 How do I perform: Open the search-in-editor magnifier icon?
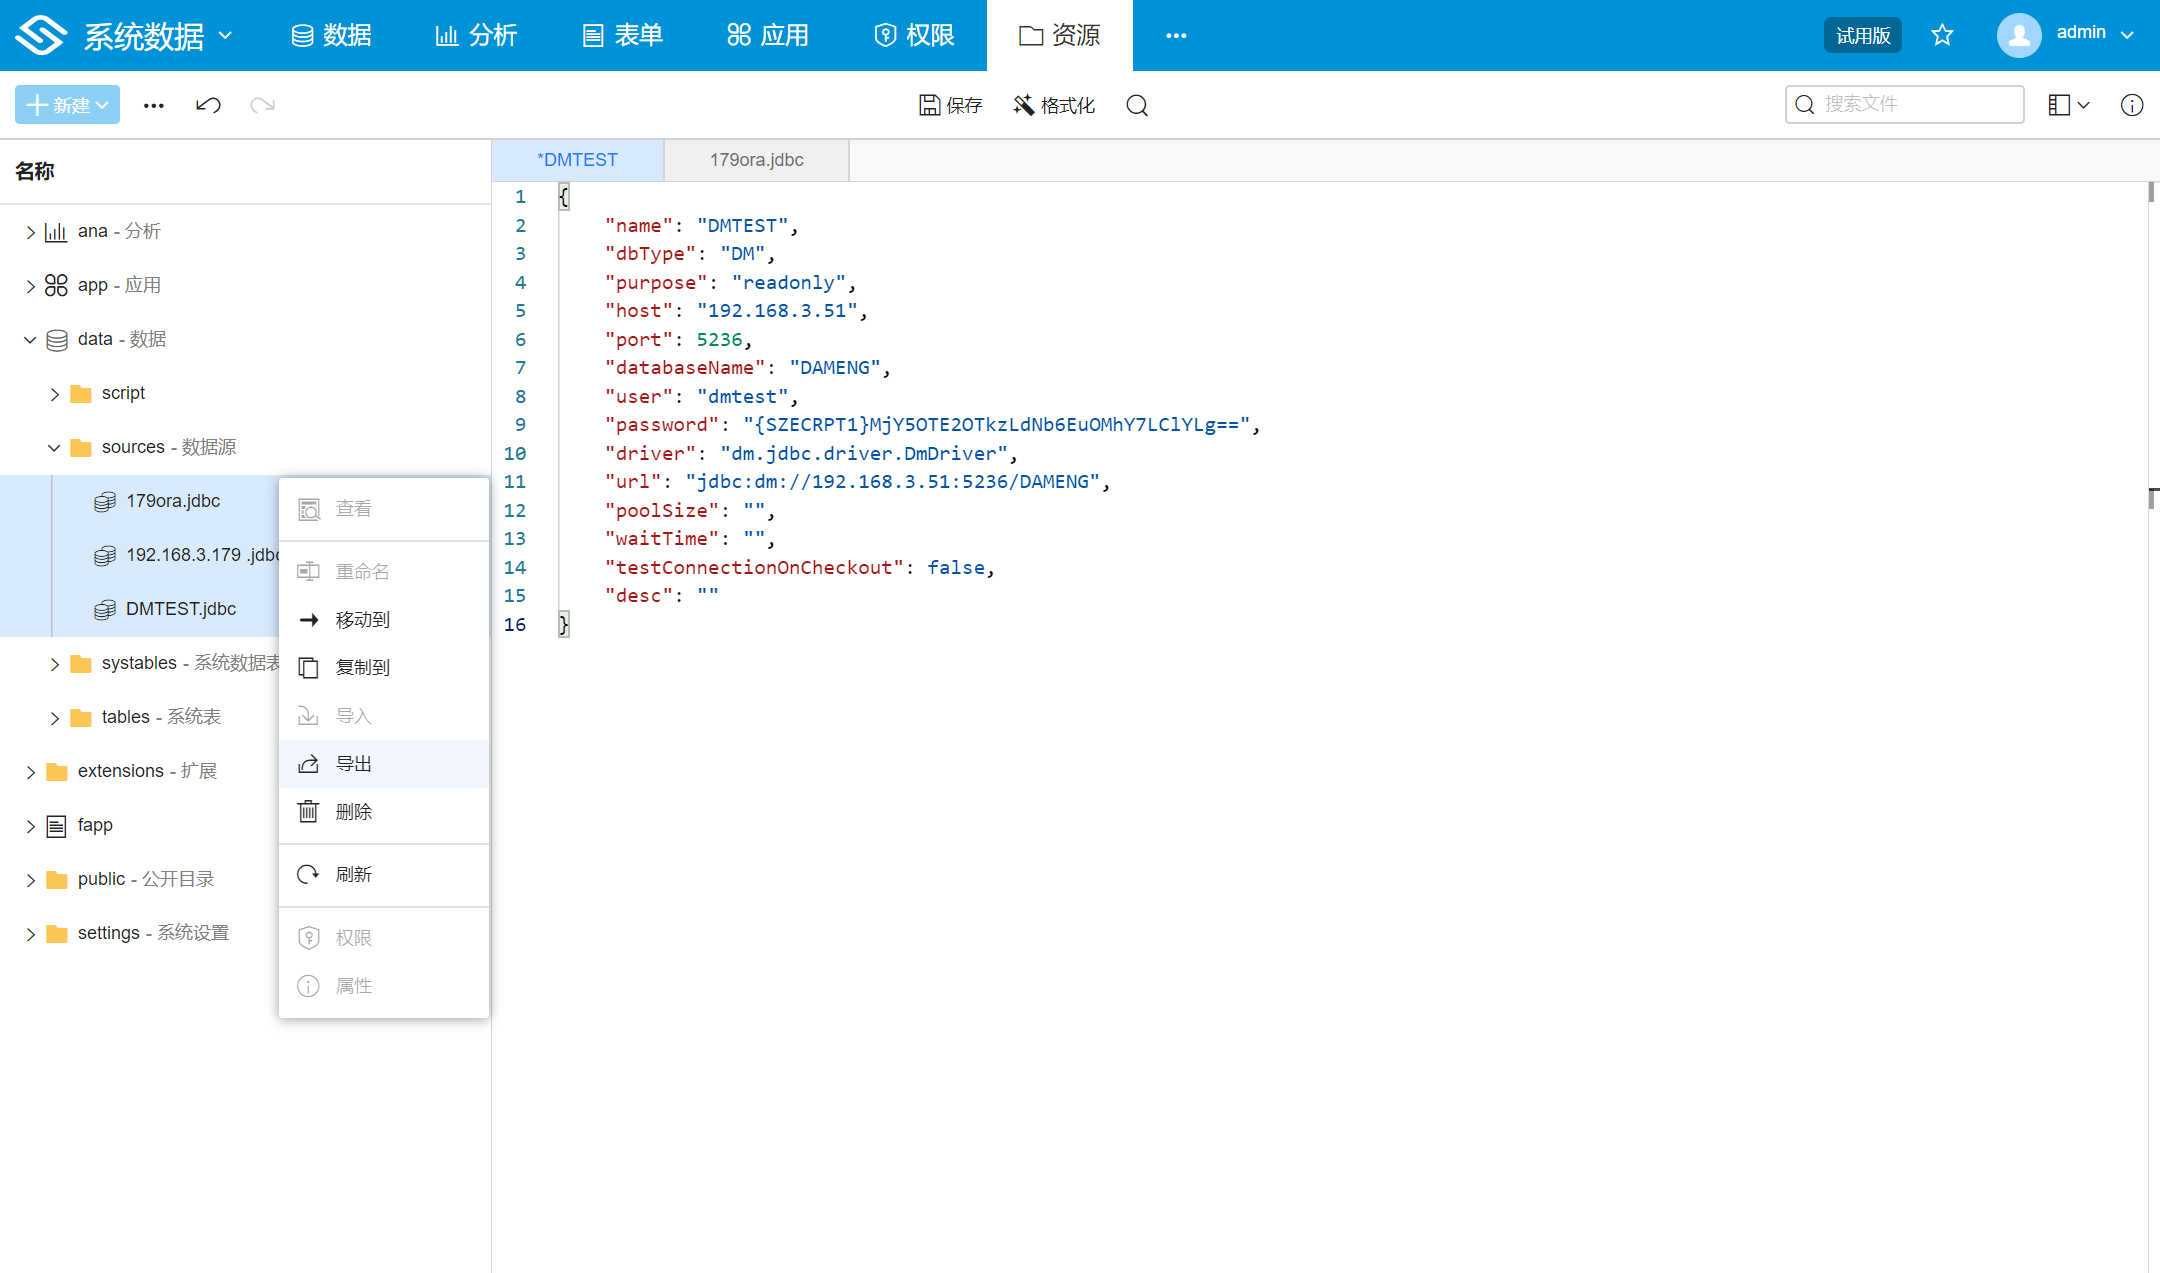(1137, 105)
